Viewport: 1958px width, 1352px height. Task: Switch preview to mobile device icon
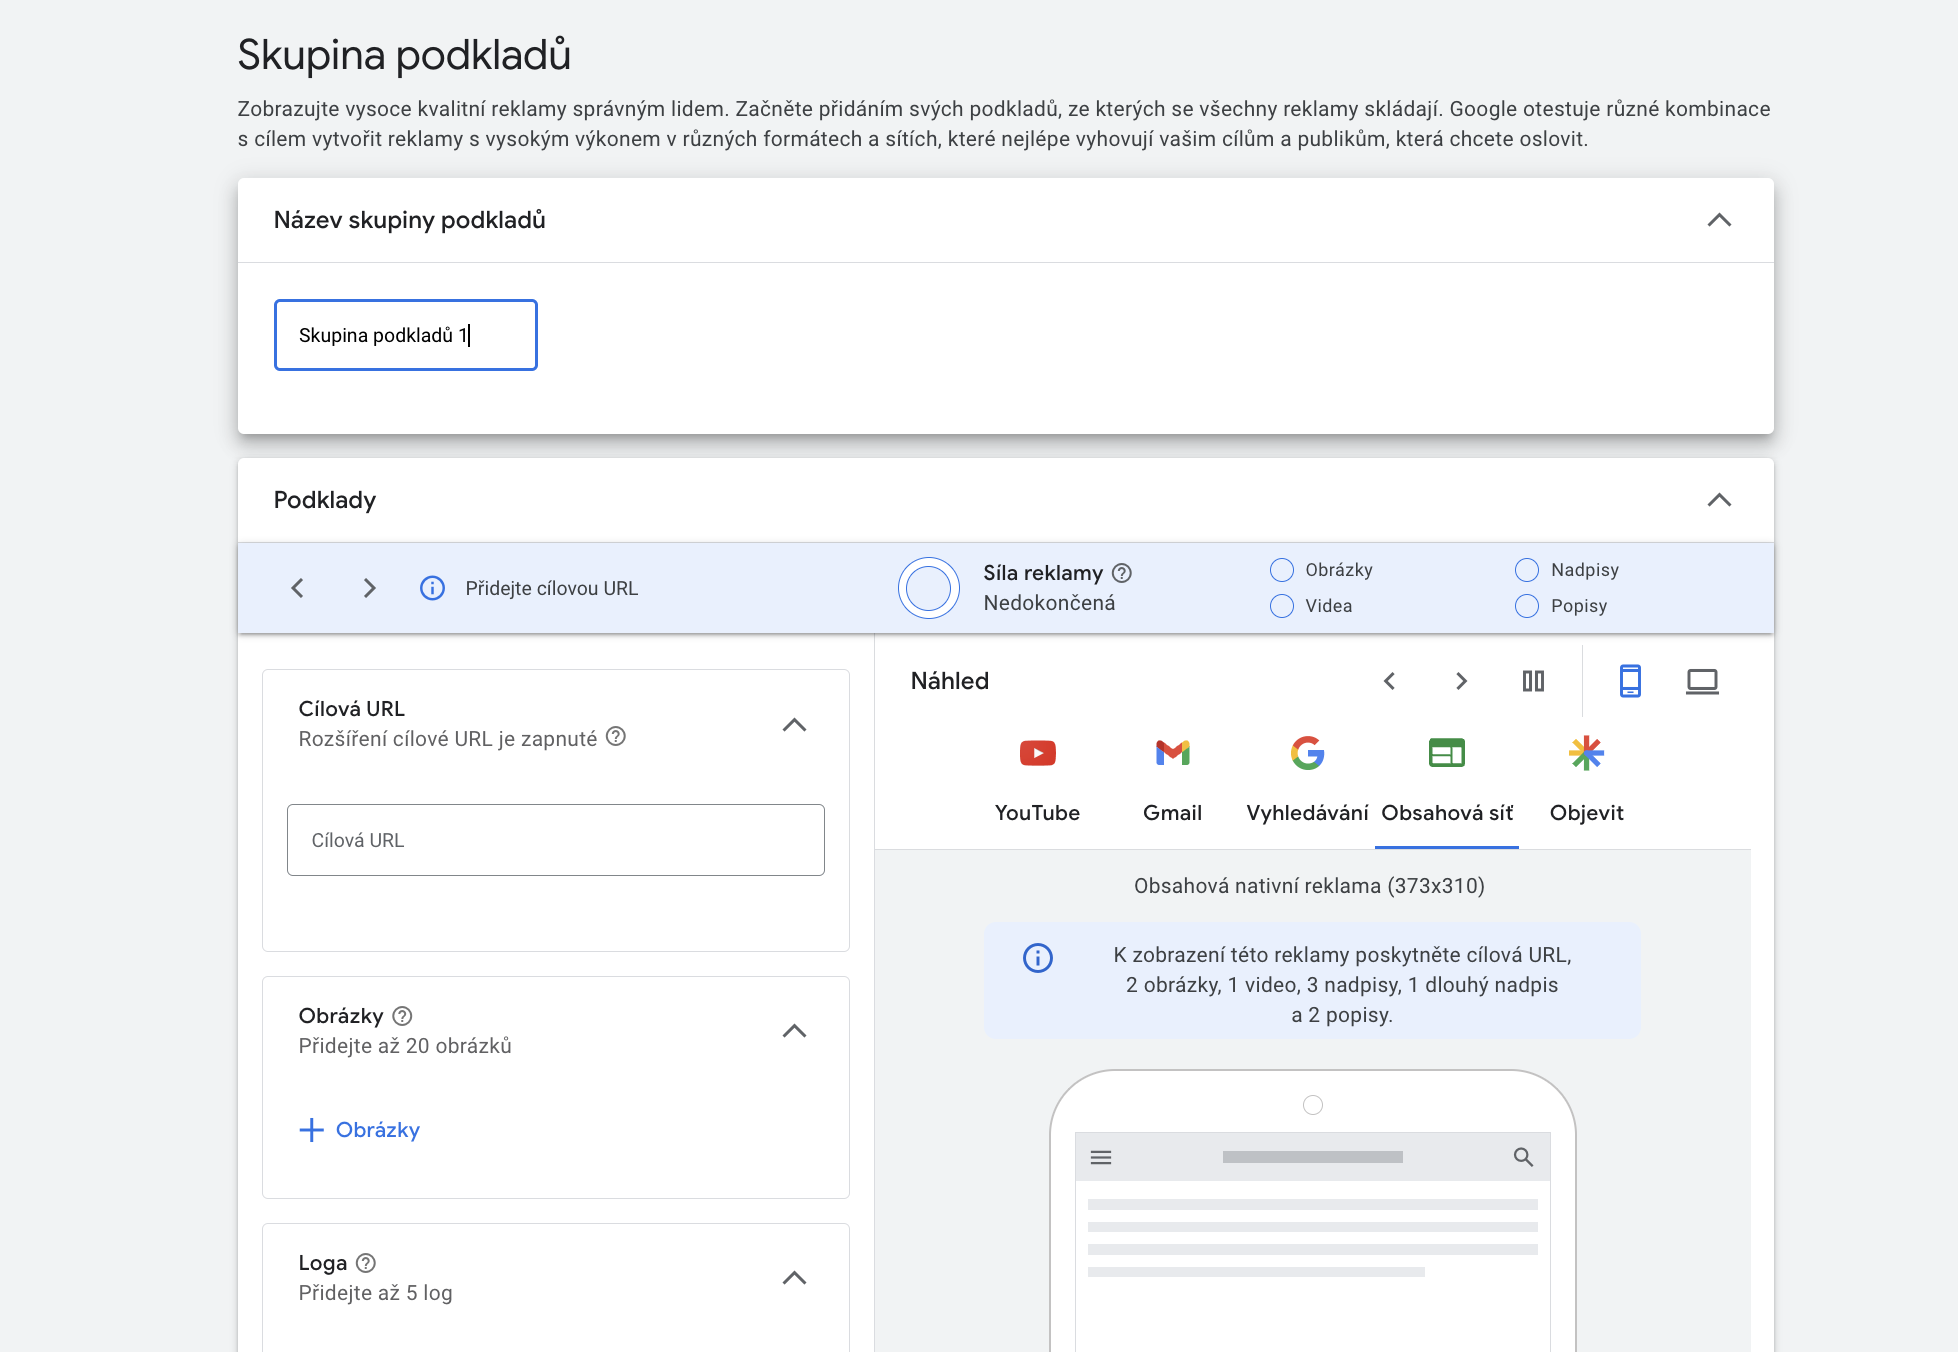click(1630, 681)
